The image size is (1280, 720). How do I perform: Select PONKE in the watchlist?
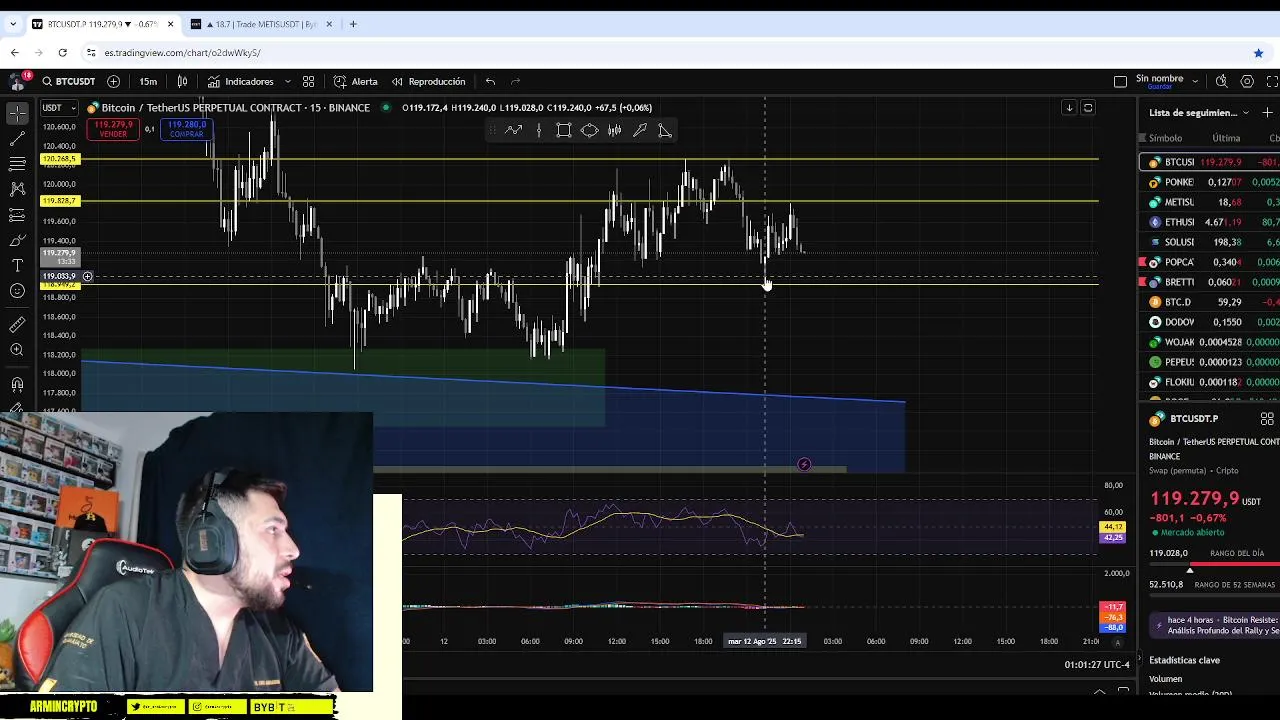(x=1210, y=182)
